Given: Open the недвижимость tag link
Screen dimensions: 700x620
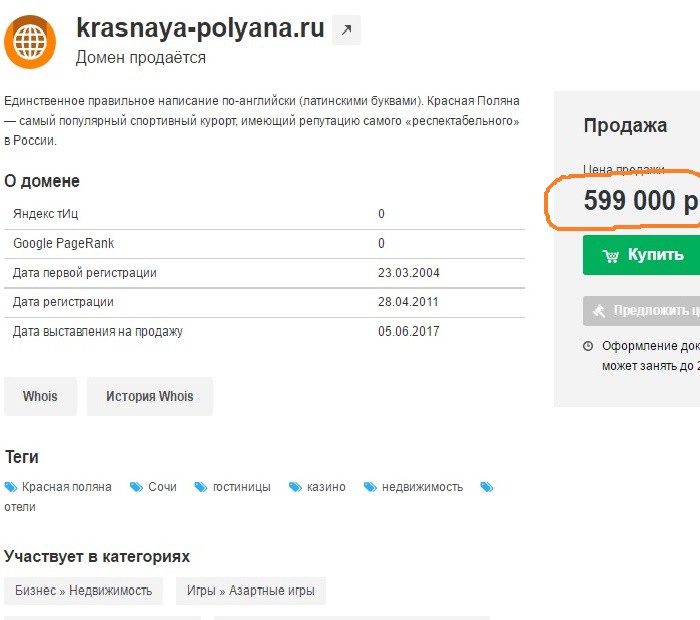Looking at the screenshot, I should [x=421, y=487].
